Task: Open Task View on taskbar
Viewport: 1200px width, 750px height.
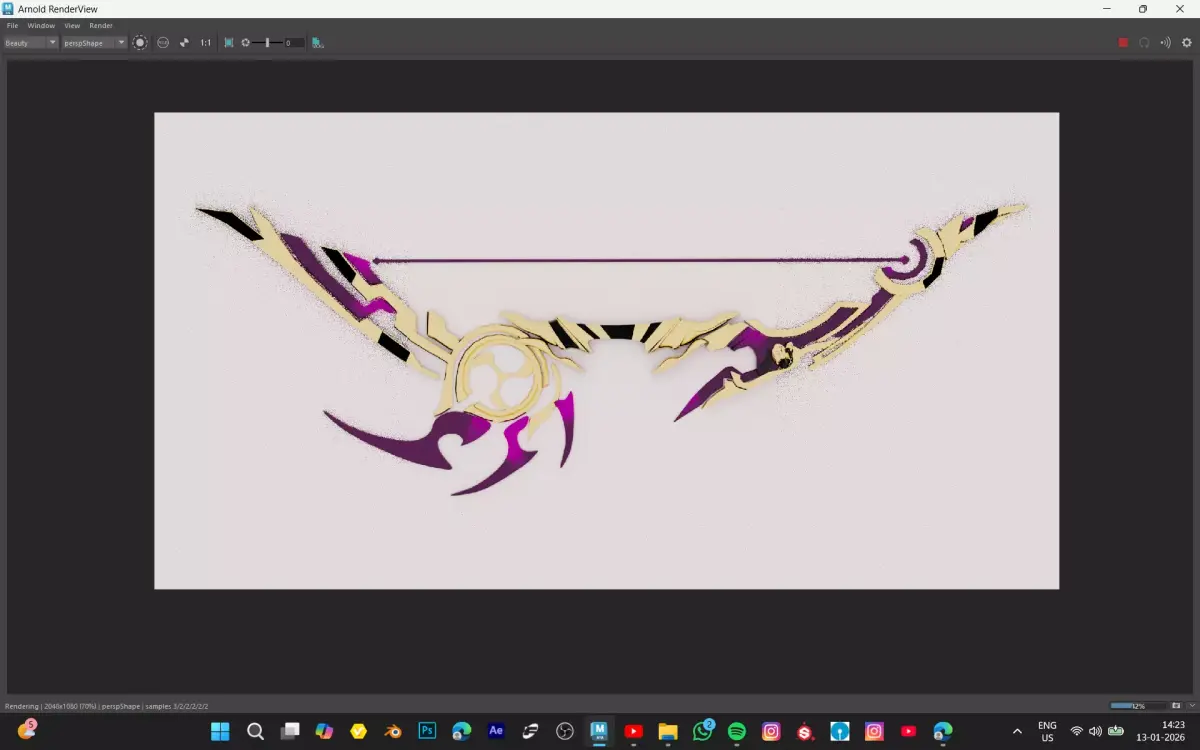Action: (x=290, y=731)
